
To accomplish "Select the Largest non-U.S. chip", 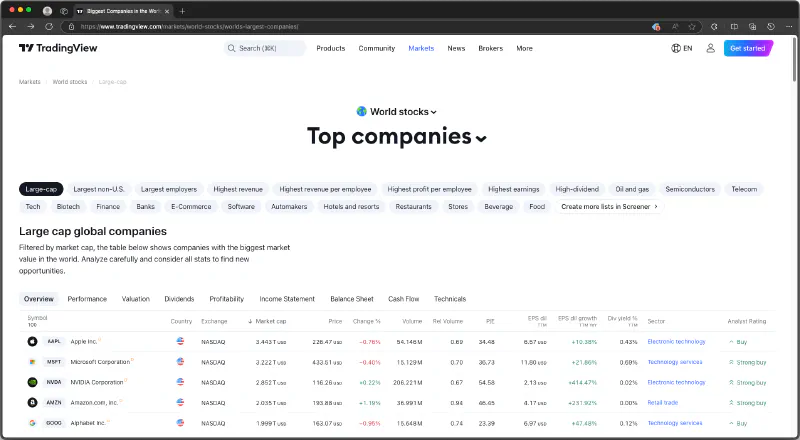I will (x=99, y=189).
